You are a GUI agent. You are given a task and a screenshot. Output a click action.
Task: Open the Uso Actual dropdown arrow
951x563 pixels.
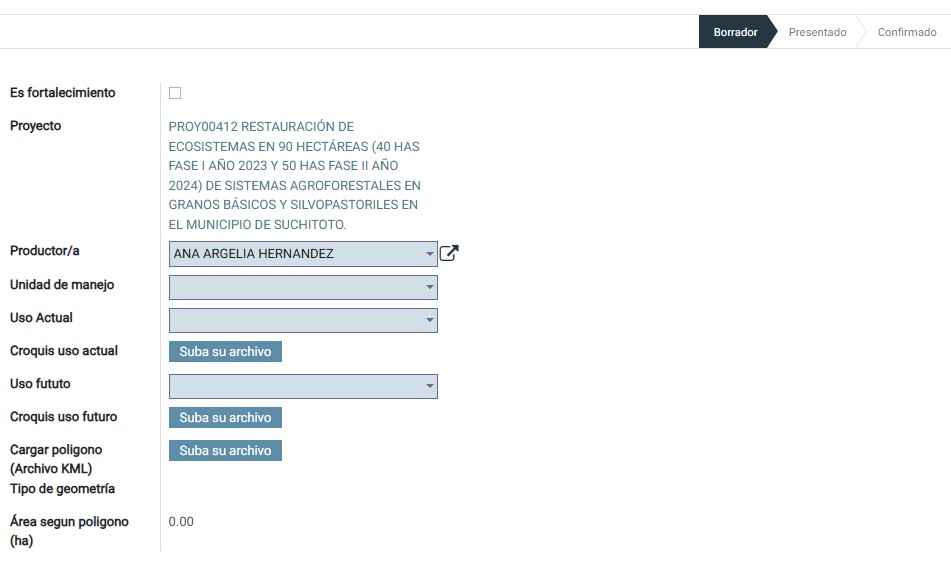(430, 321)
